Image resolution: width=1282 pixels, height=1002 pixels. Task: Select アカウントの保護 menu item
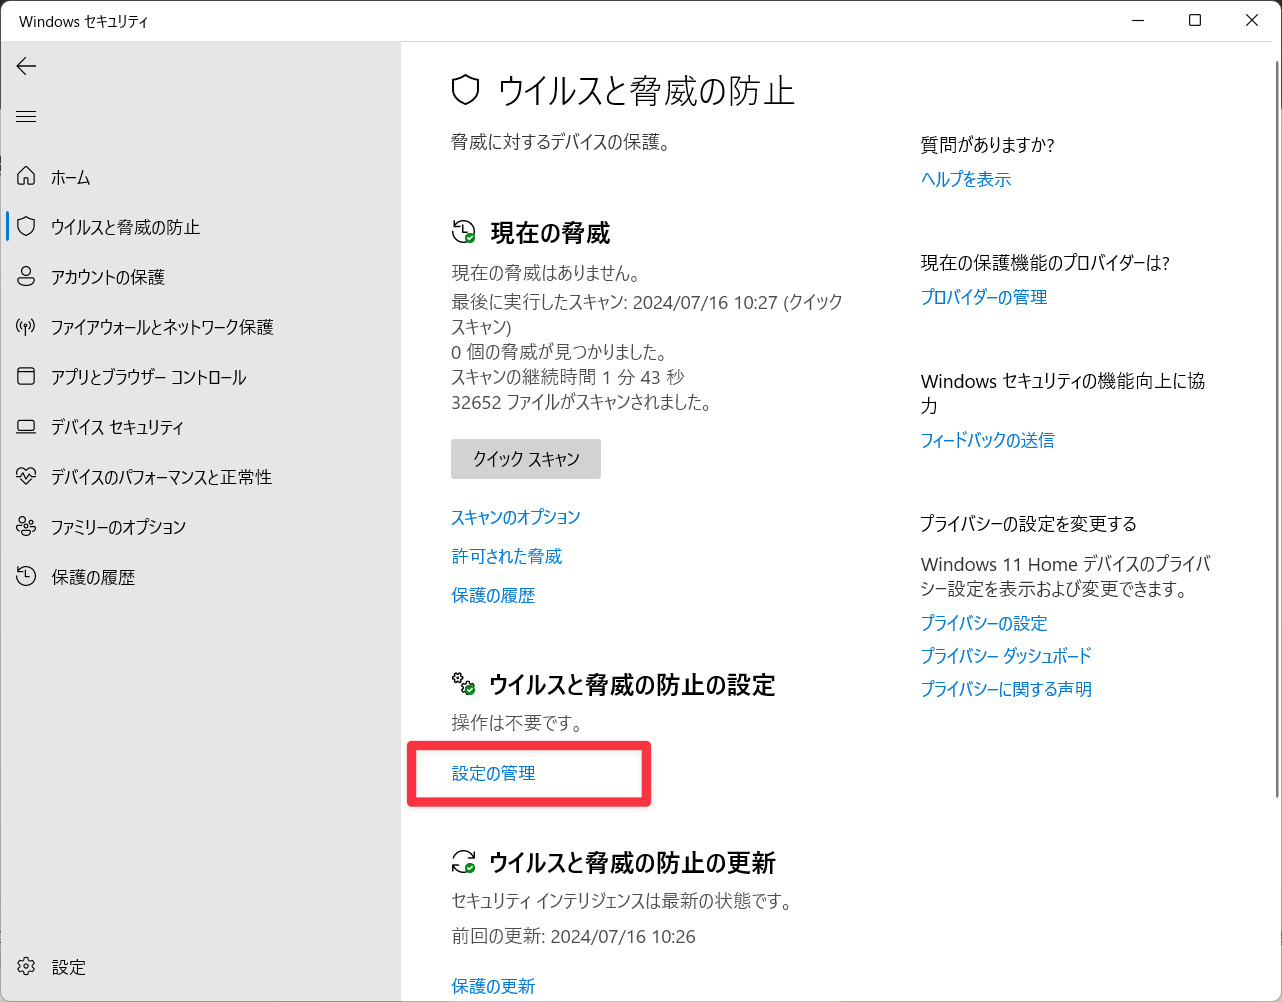pyautogui.click(x=108, y=277)
